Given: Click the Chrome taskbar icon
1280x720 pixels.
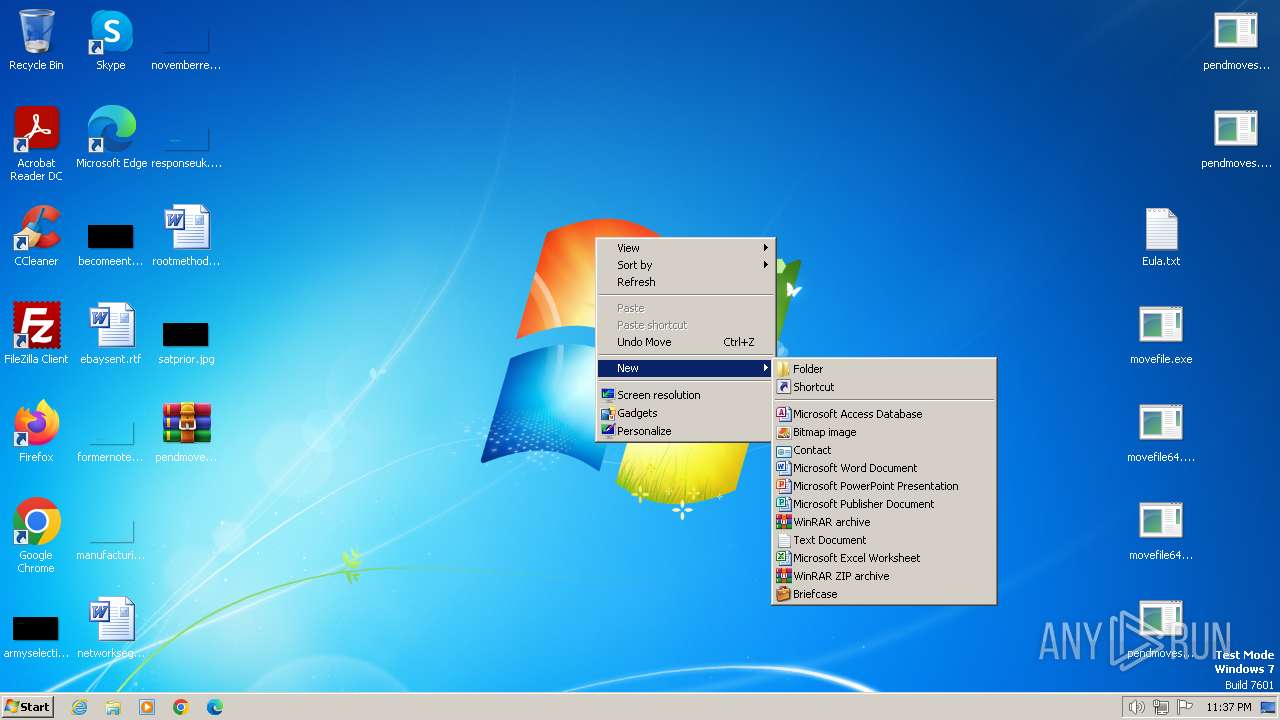Looking at the screenshot, I should [181, 707].
